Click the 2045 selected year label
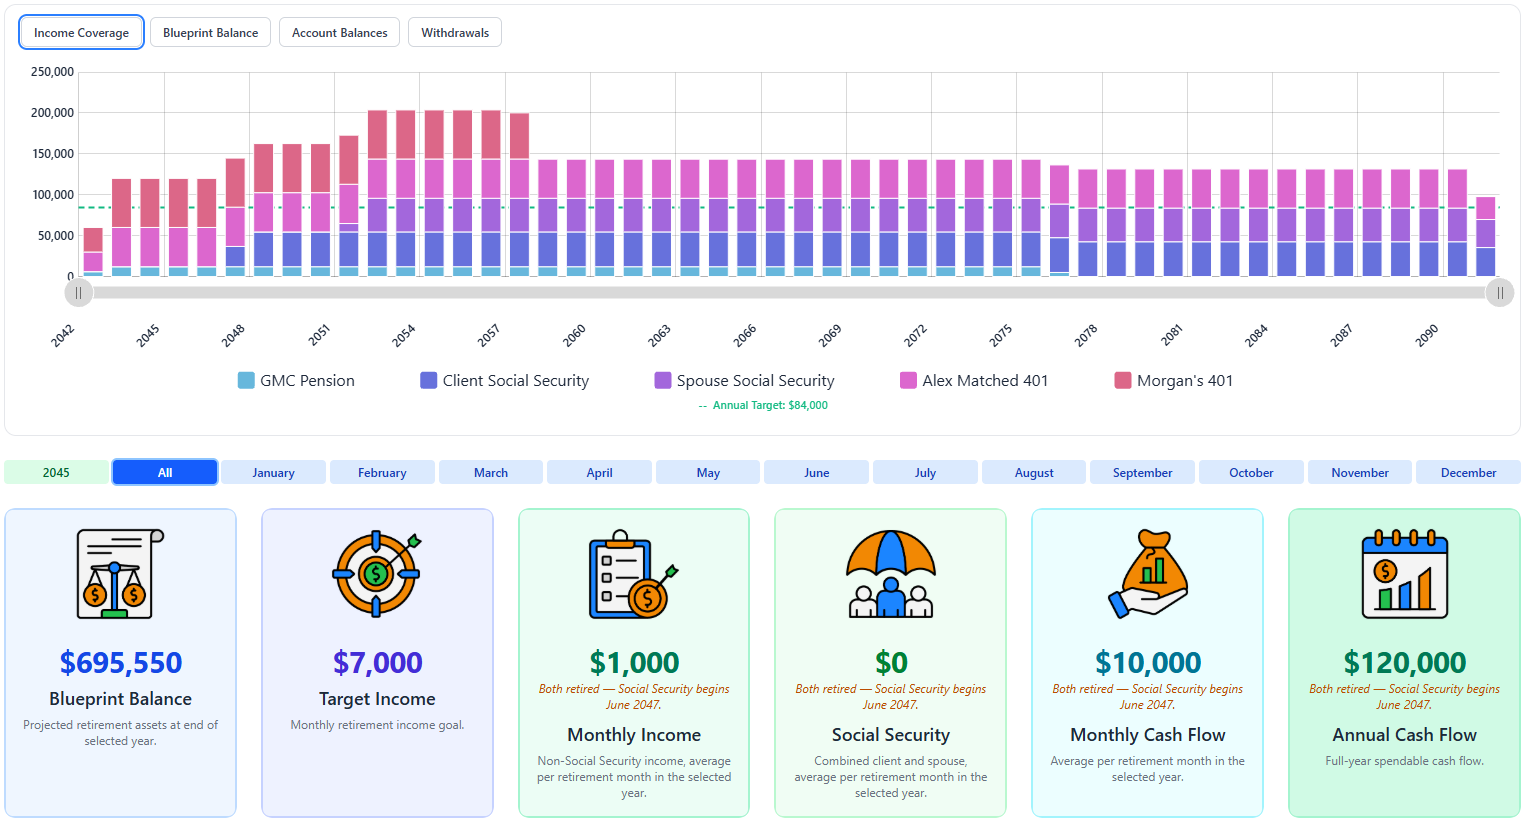This screenshot has width=1526, height=831. click(56, 472)
